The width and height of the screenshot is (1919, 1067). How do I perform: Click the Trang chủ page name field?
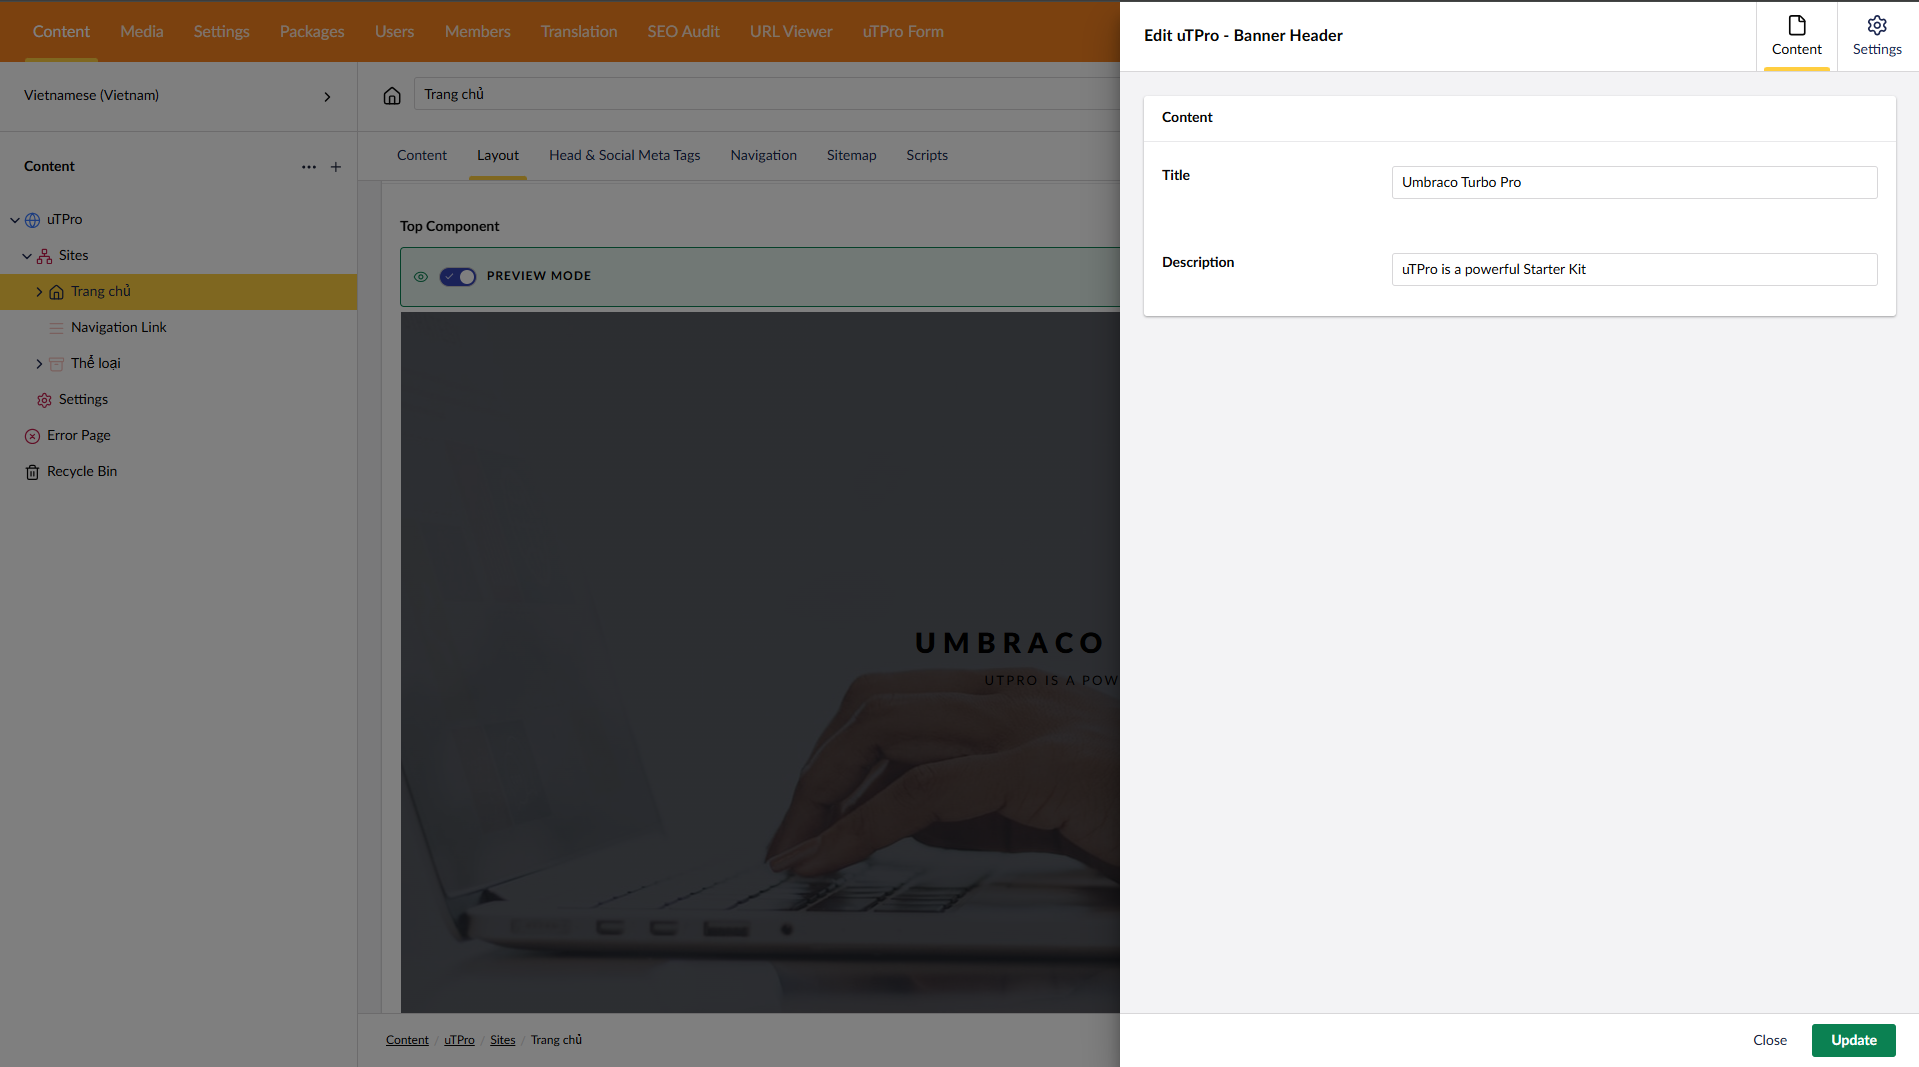tap(766, 95)
